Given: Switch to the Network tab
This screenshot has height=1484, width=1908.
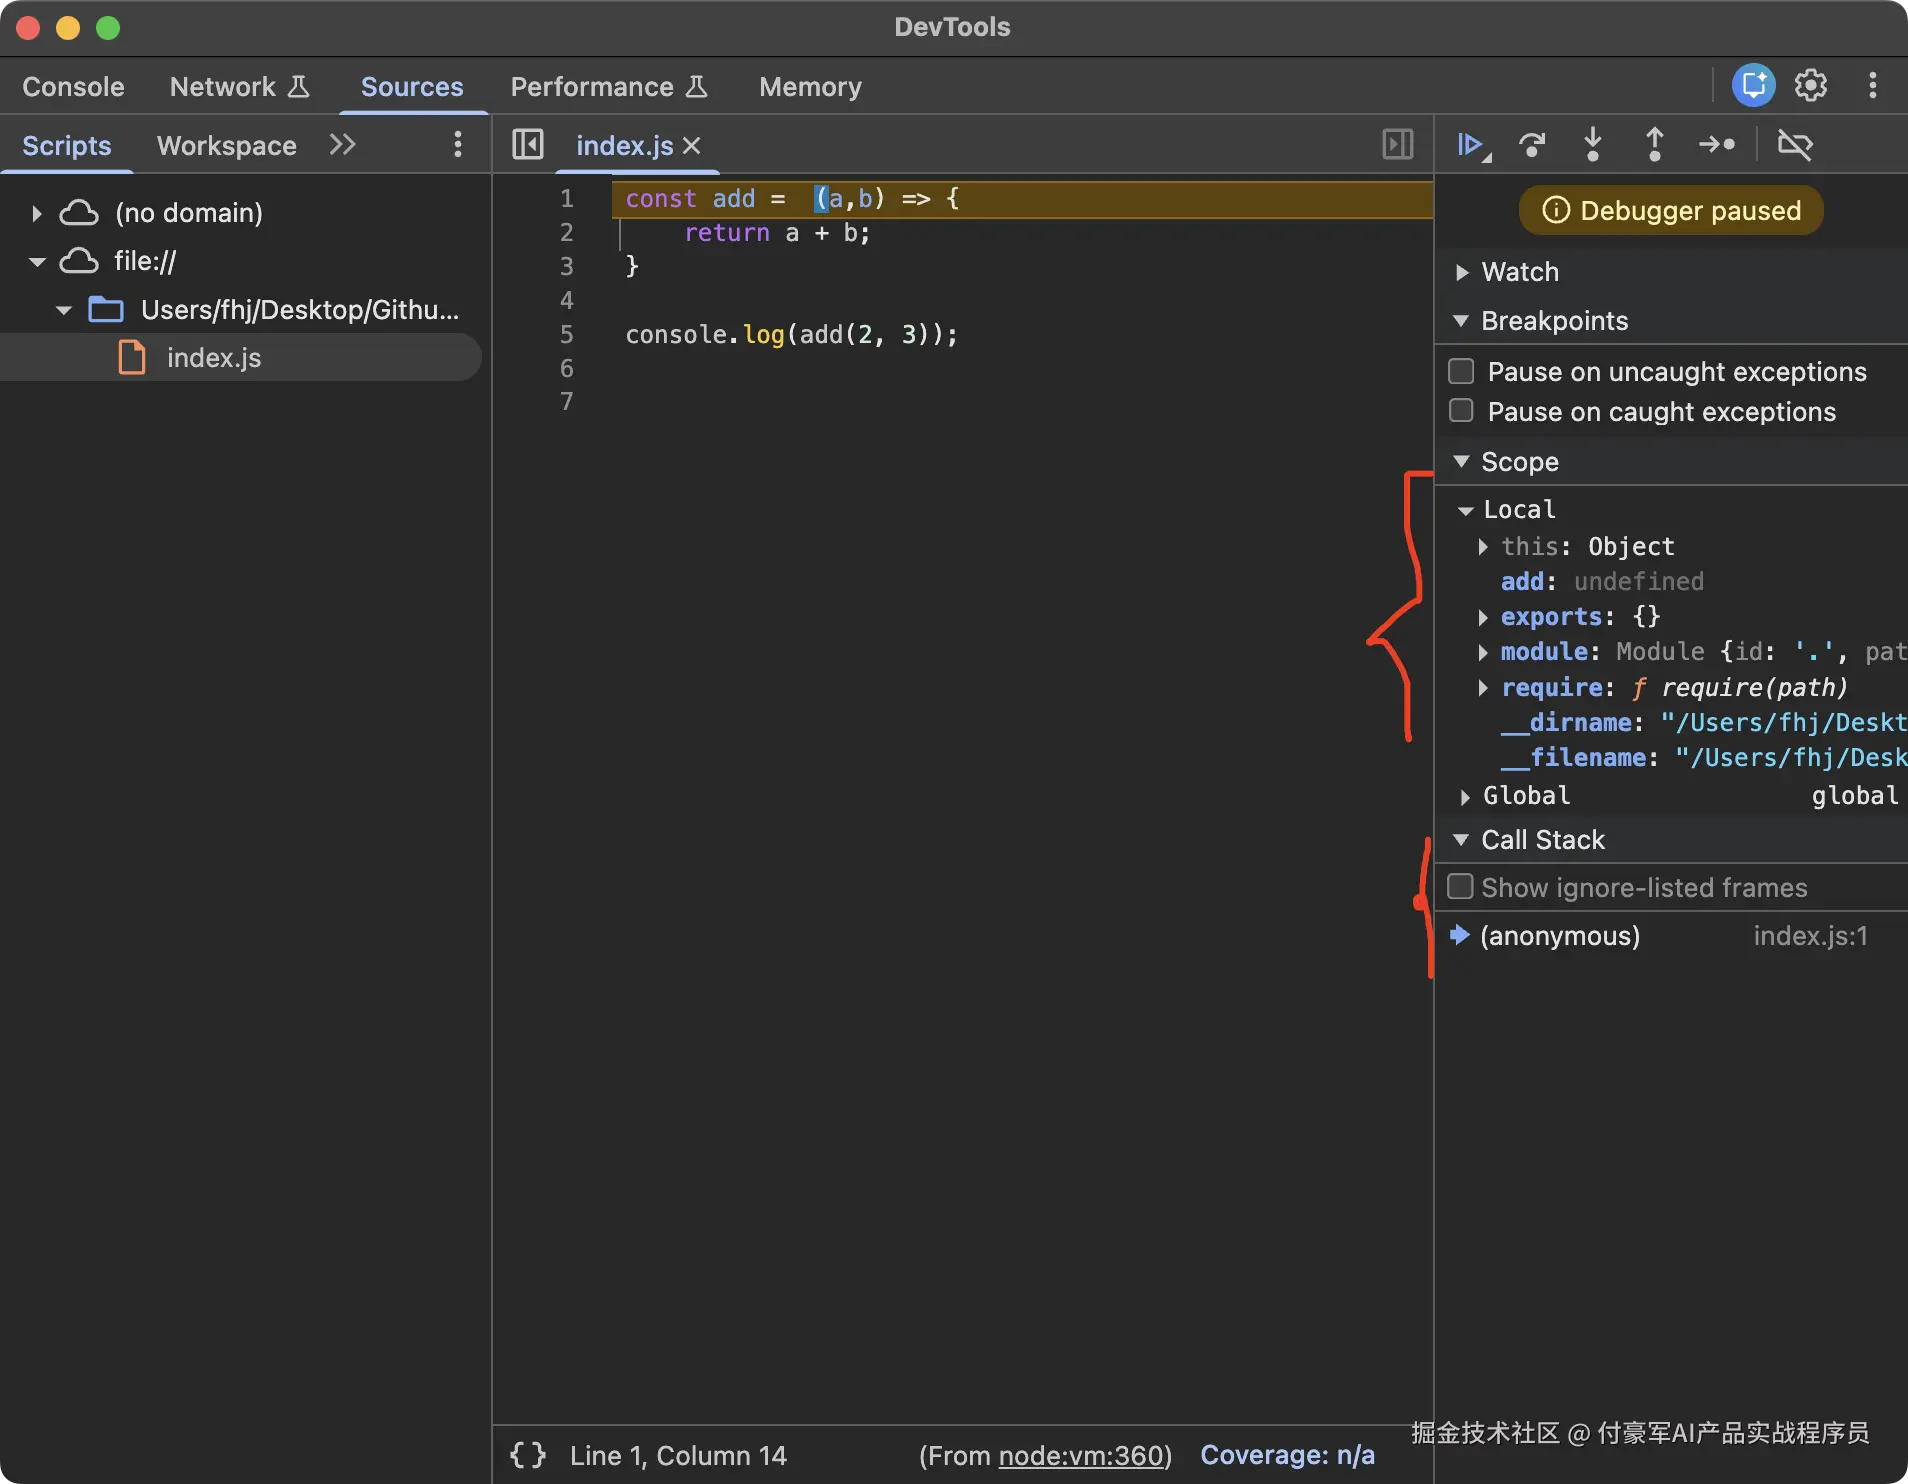Looking at the screenshot, I should click(x=239, y=87).
